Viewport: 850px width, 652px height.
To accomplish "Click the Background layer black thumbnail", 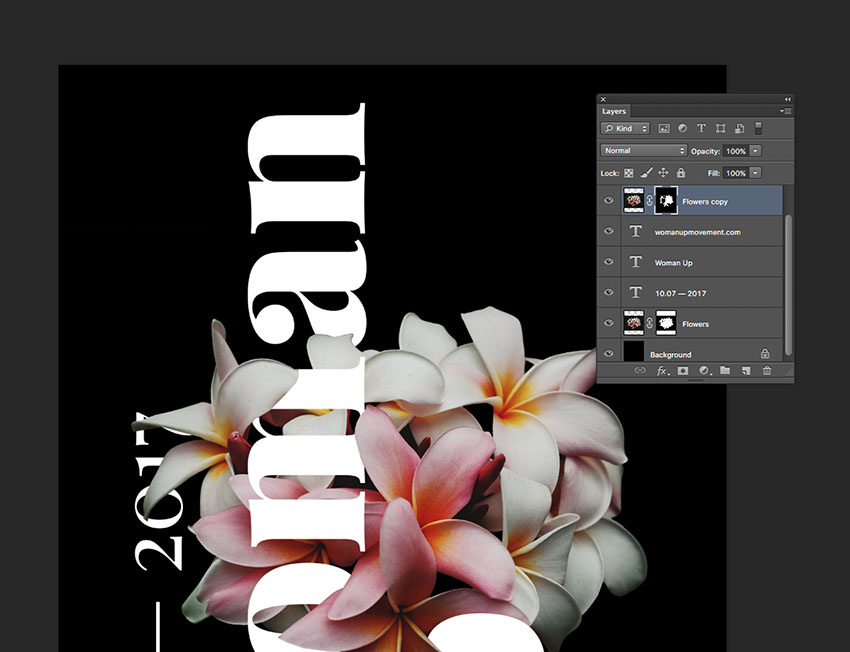I will [x=634, y=352].
